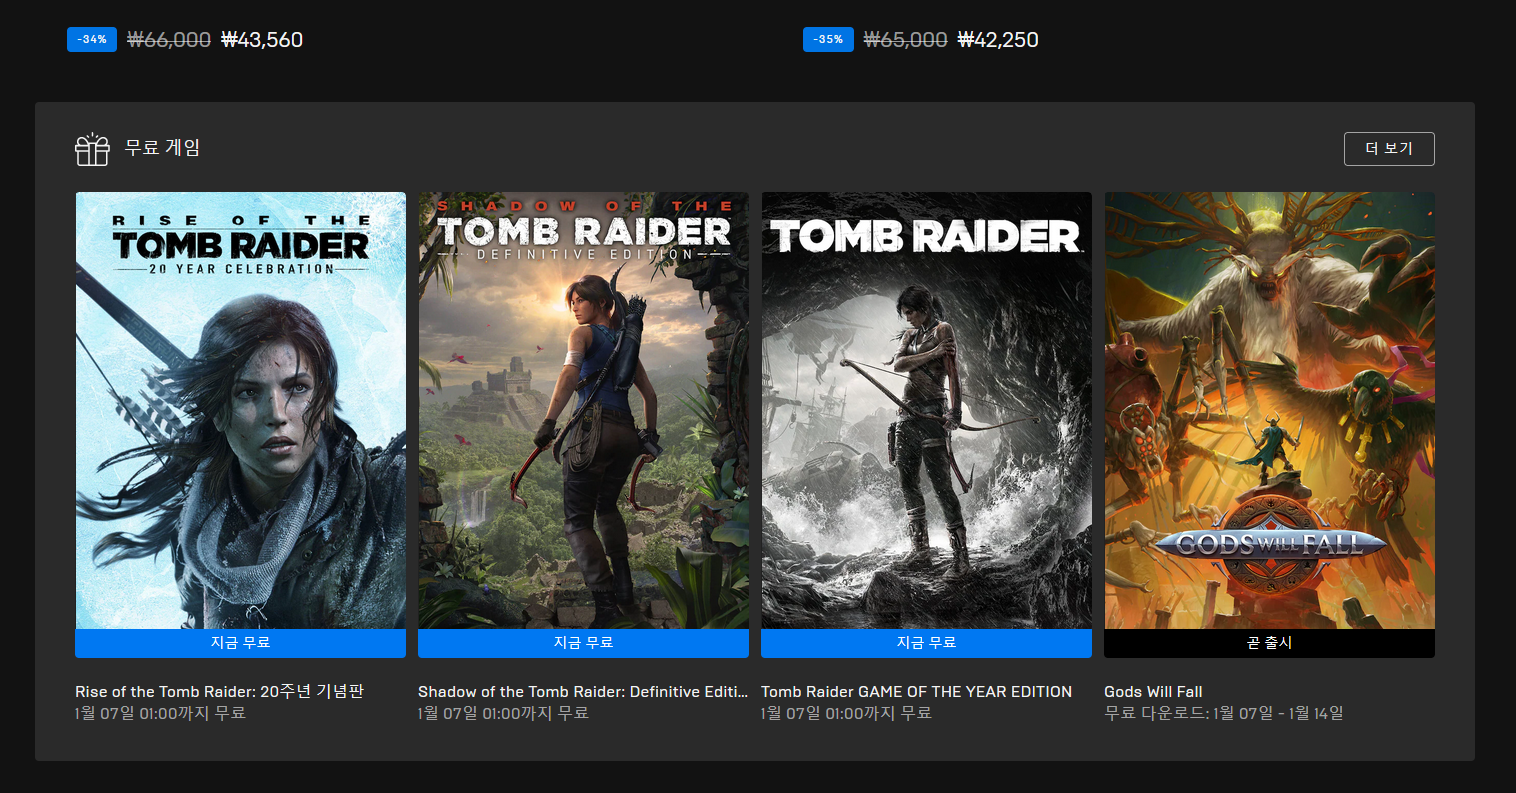
Task: Click the -34% discount badge
Action: click(x=92, y=40)
